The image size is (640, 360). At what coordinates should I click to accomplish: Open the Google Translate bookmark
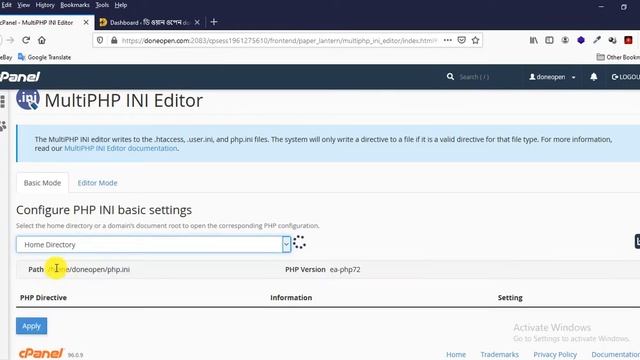[44, 57]
